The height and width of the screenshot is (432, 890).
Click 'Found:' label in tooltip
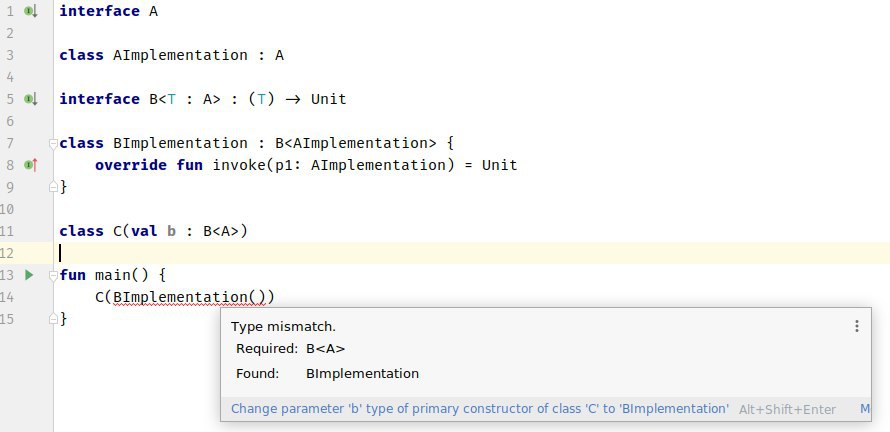tap(258, 374)
